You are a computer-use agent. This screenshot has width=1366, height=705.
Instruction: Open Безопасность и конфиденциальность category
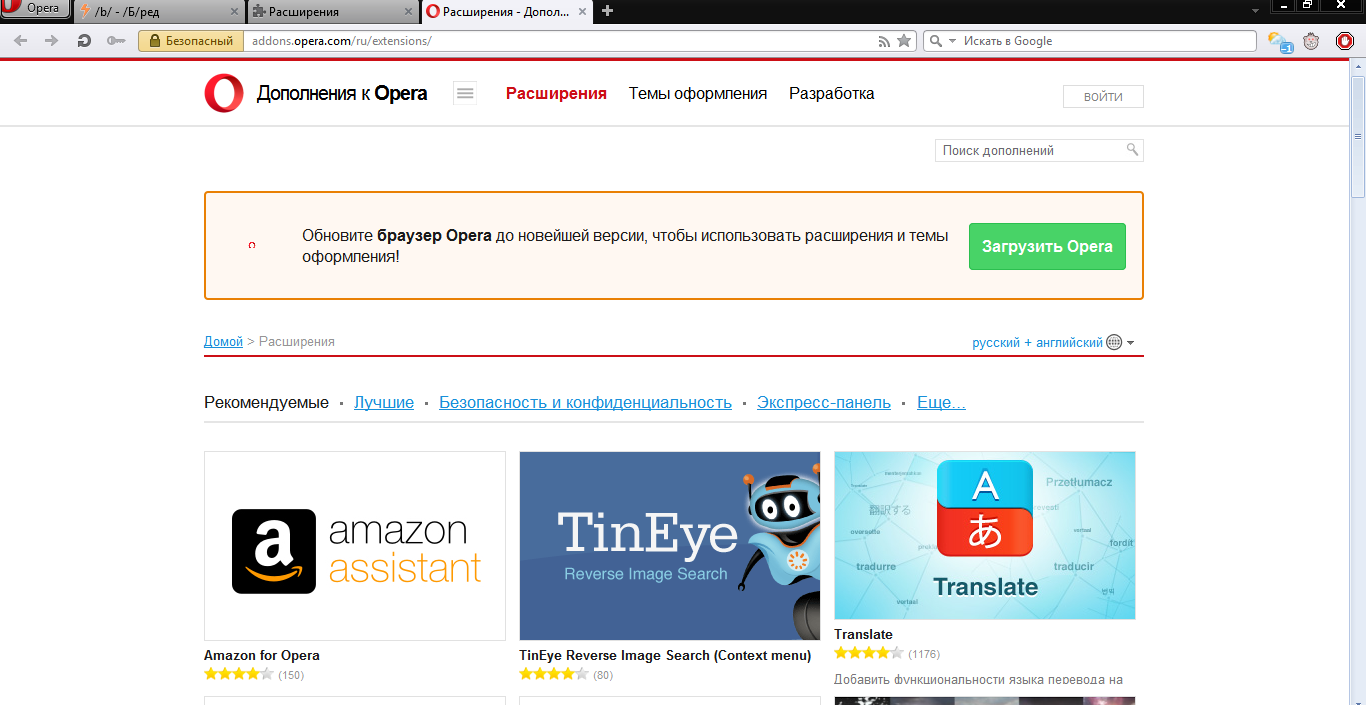[585, 402]
